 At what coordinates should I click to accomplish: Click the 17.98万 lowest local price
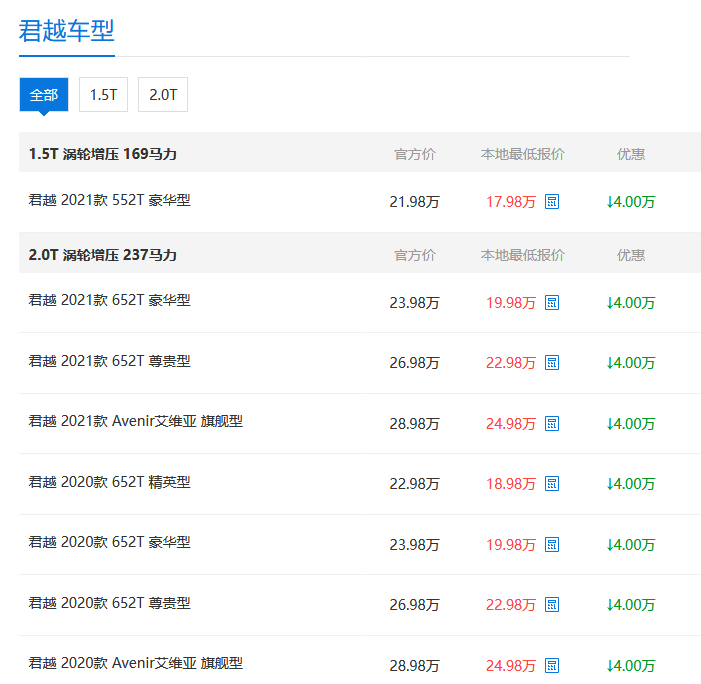(x=511, y=202)
